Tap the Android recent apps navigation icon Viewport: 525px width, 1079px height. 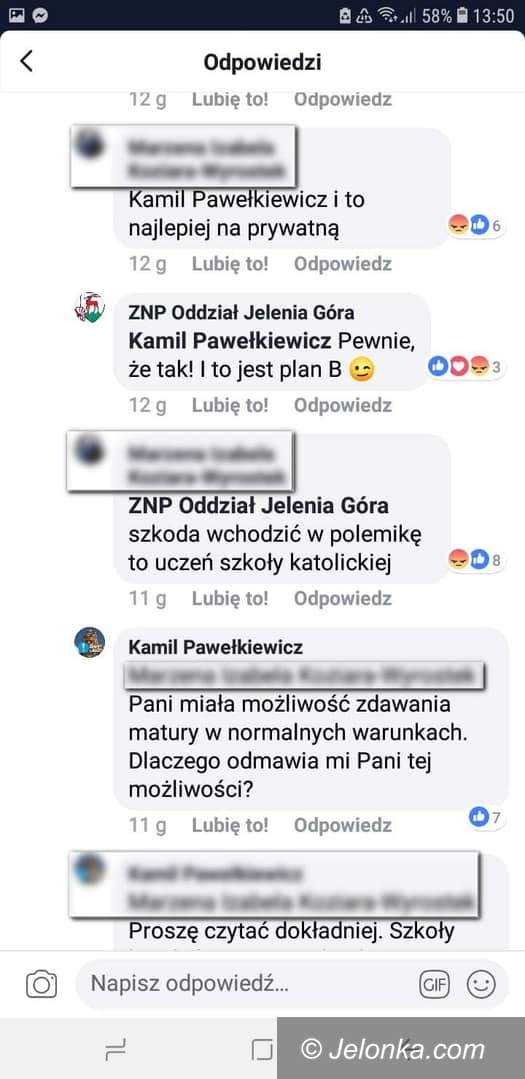tap(116, 1049)
